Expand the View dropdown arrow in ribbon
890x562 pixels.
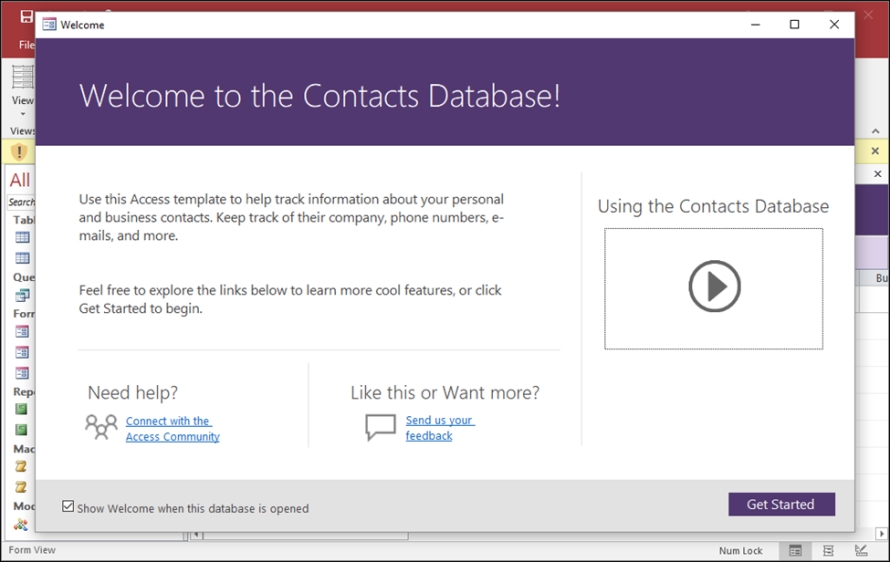pos(23,114)
